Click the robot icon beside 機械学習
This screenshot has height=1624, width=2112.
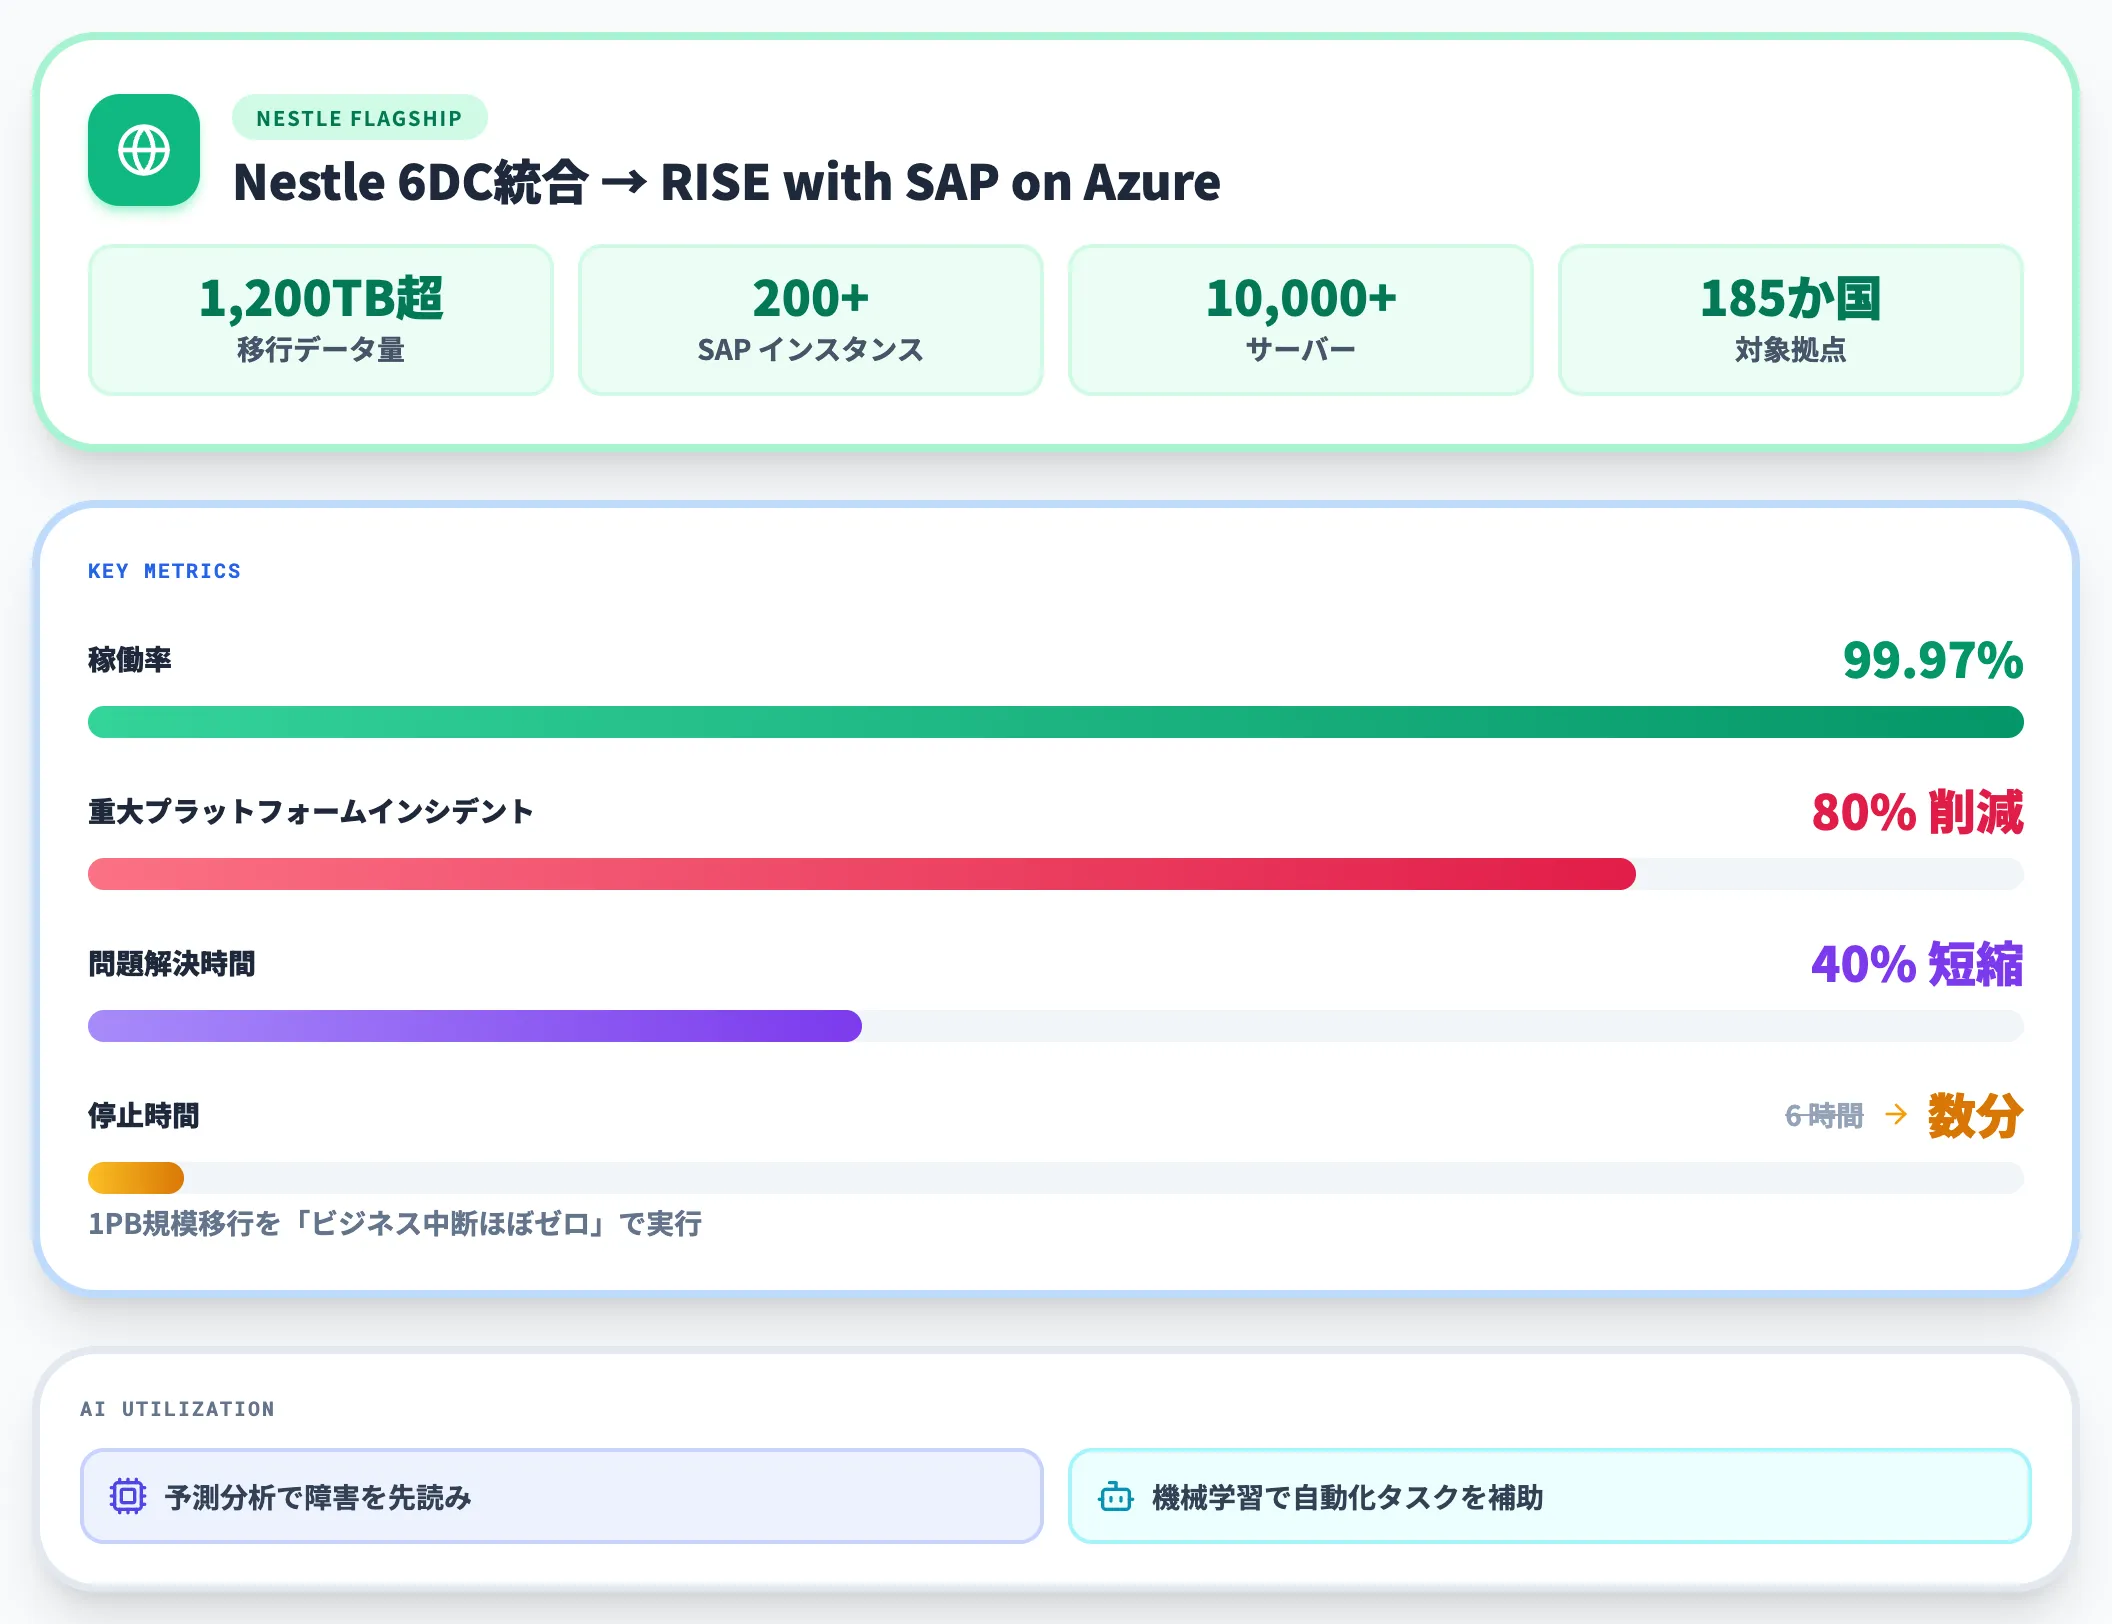pyautogui.click(x=1116, y=1496)
